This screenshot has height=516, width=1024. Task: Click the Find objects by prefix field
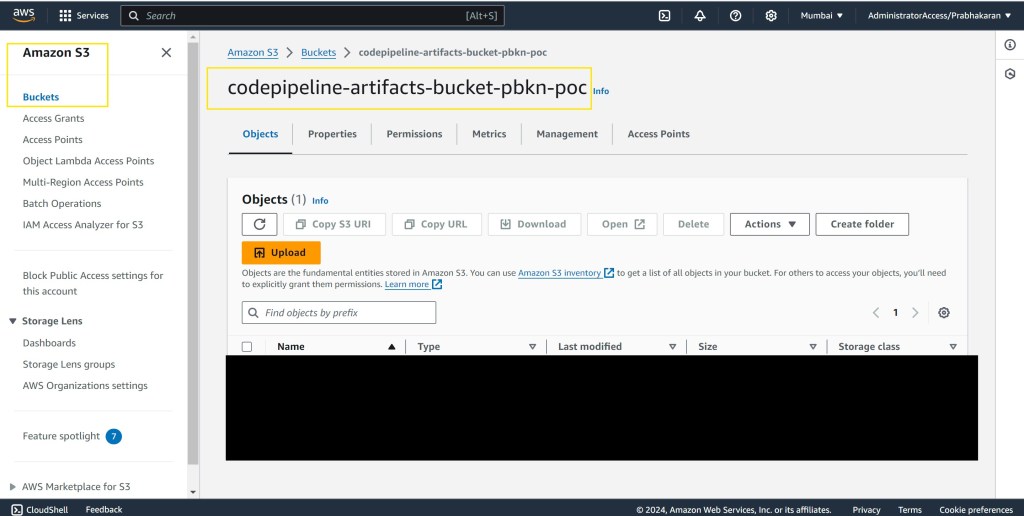point(339,313)
